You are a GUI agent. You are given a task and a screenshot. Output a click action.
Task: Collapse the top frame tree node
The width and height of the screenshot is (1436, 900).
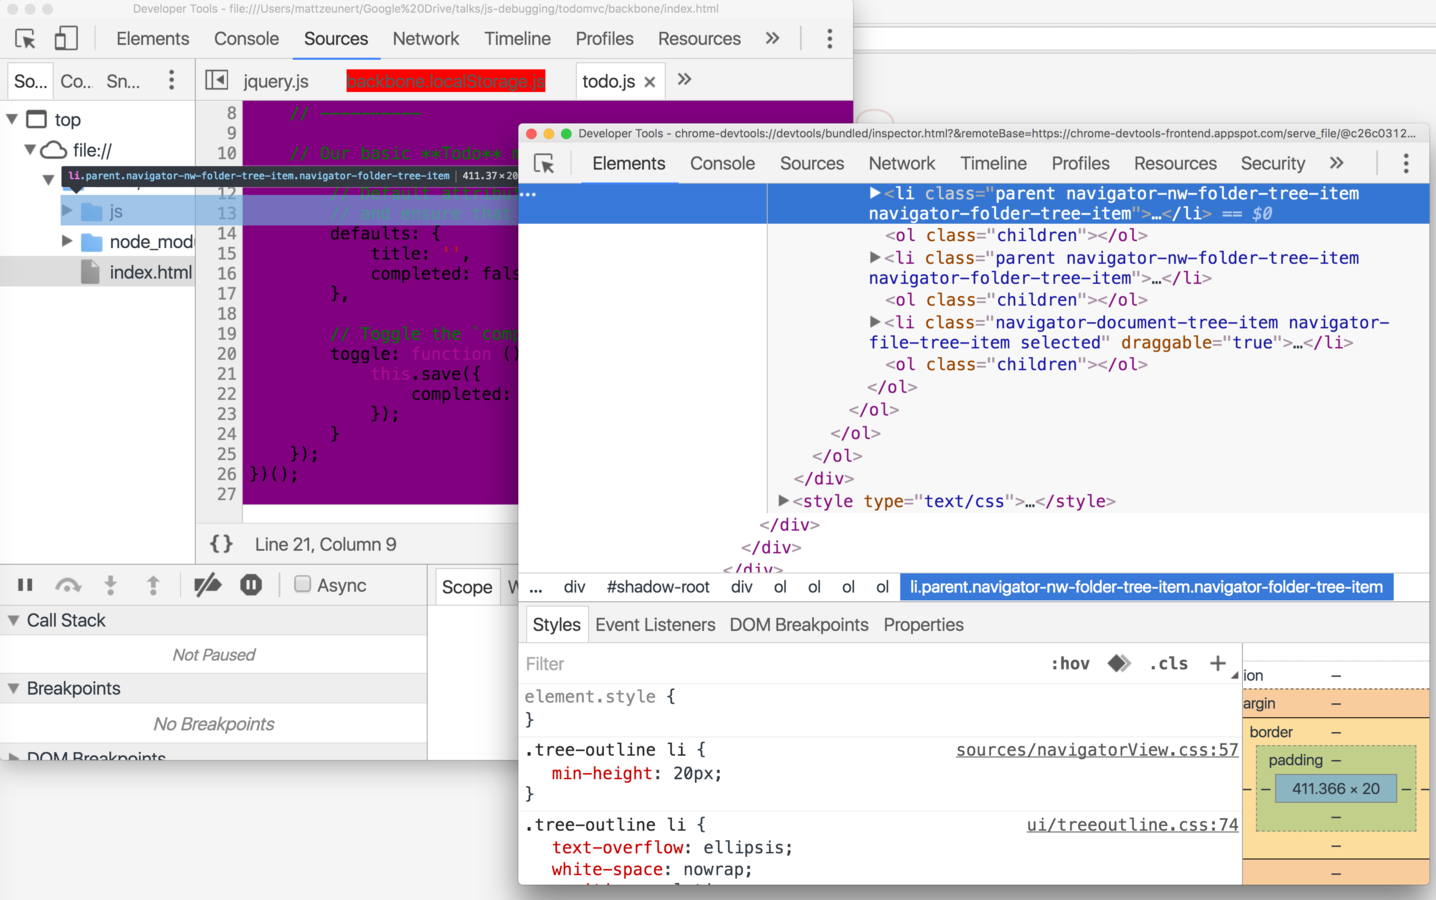12,119
